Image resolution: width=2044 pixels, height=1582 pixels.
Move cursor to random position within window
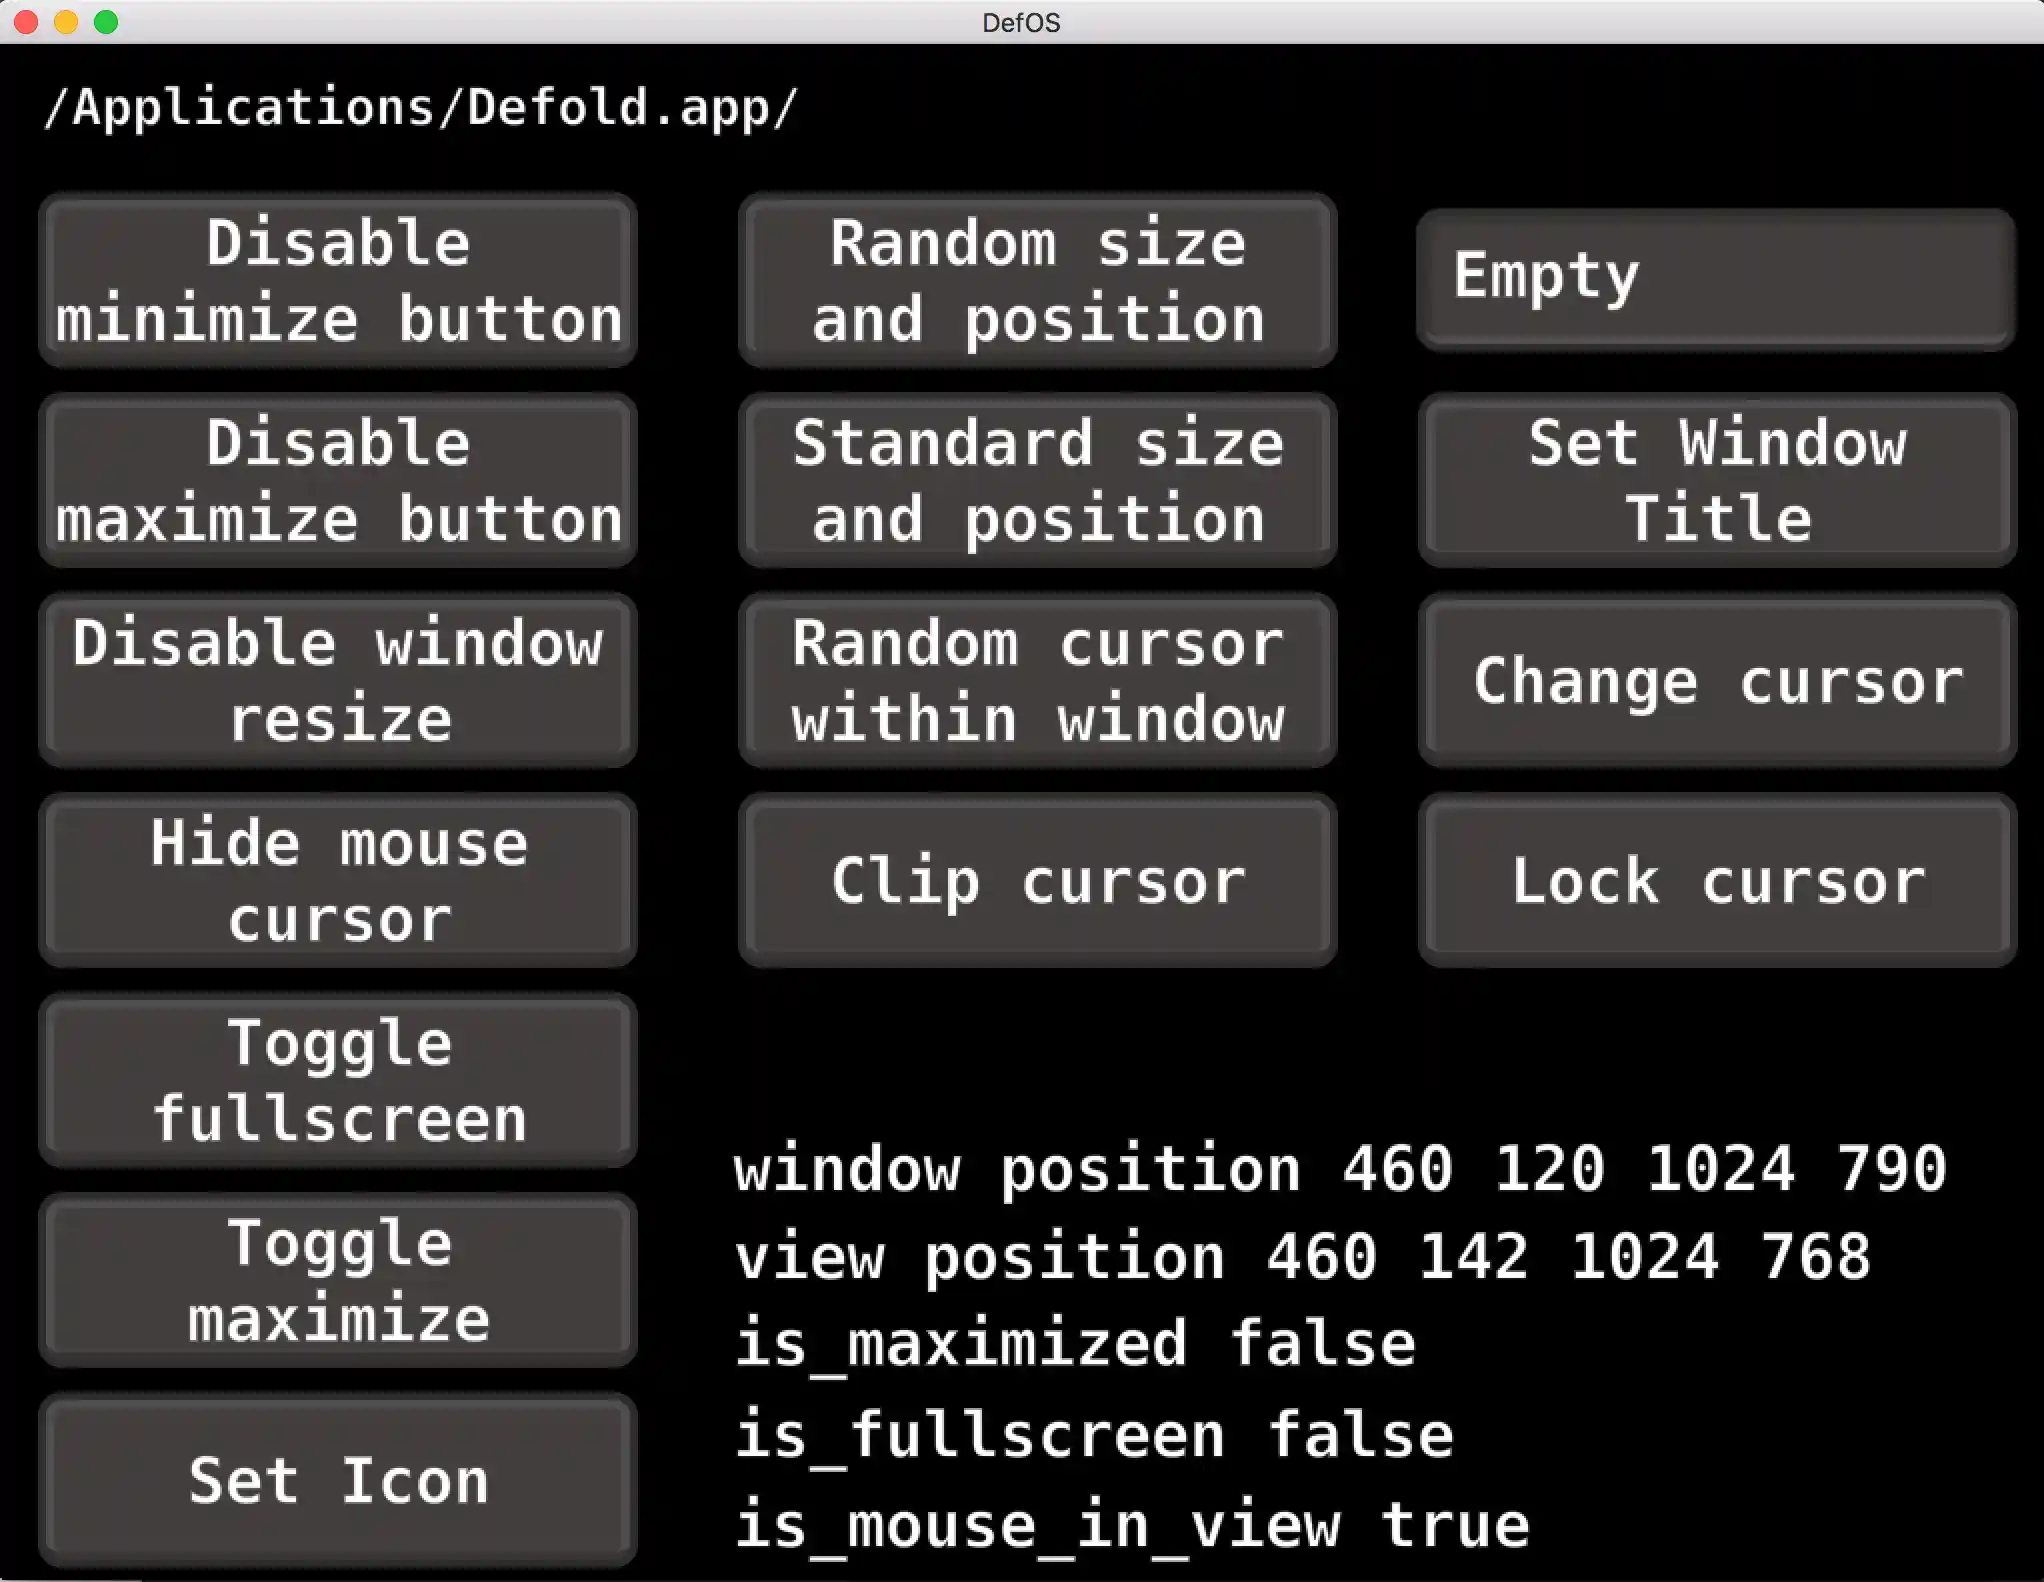(1037, 680)
